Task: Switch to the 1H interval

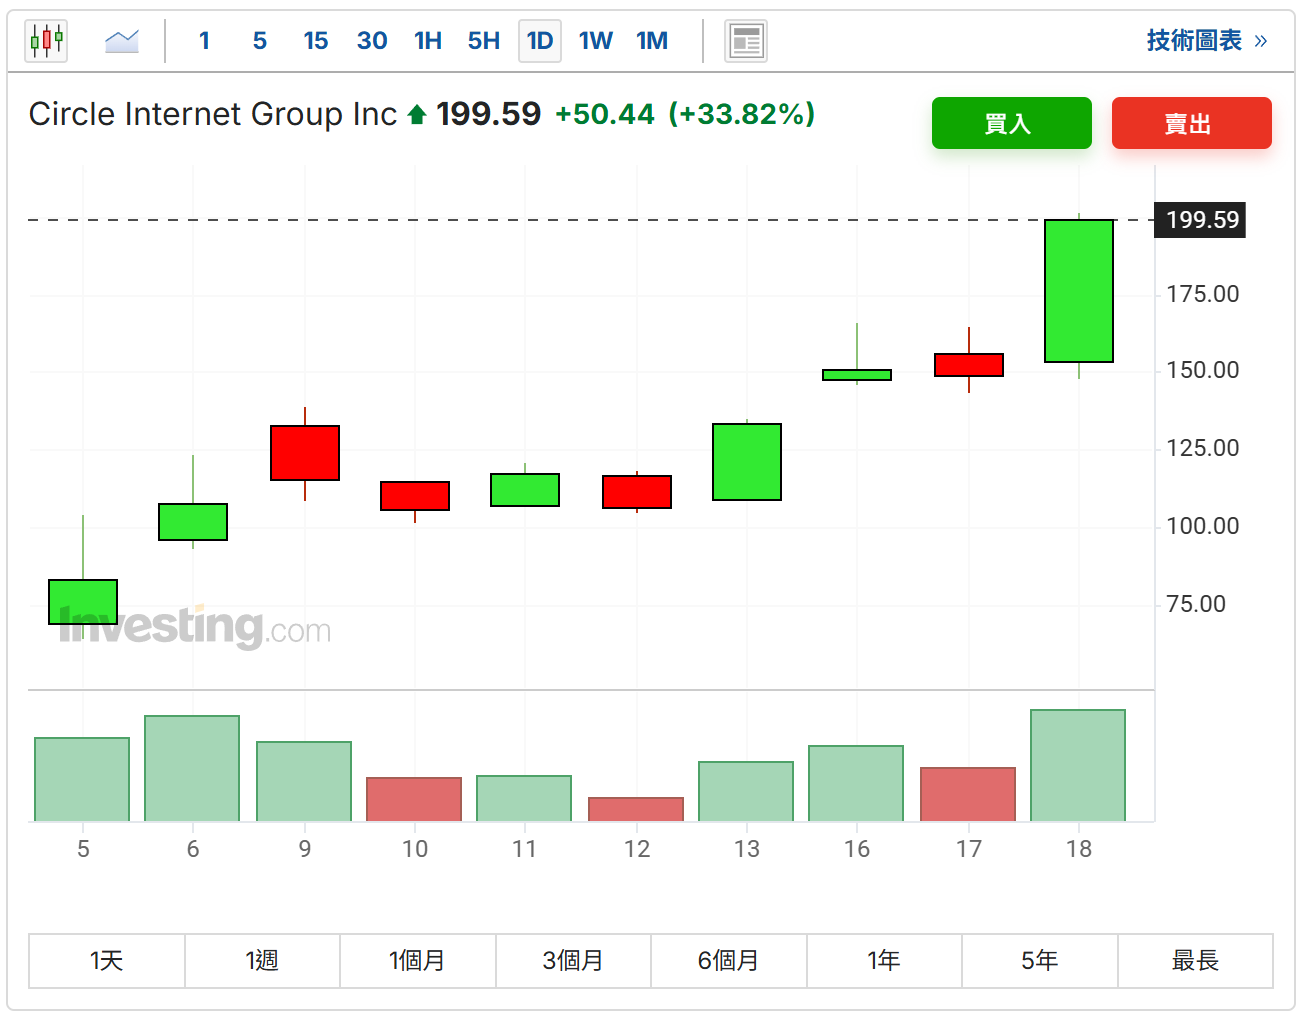Action: 428,41
